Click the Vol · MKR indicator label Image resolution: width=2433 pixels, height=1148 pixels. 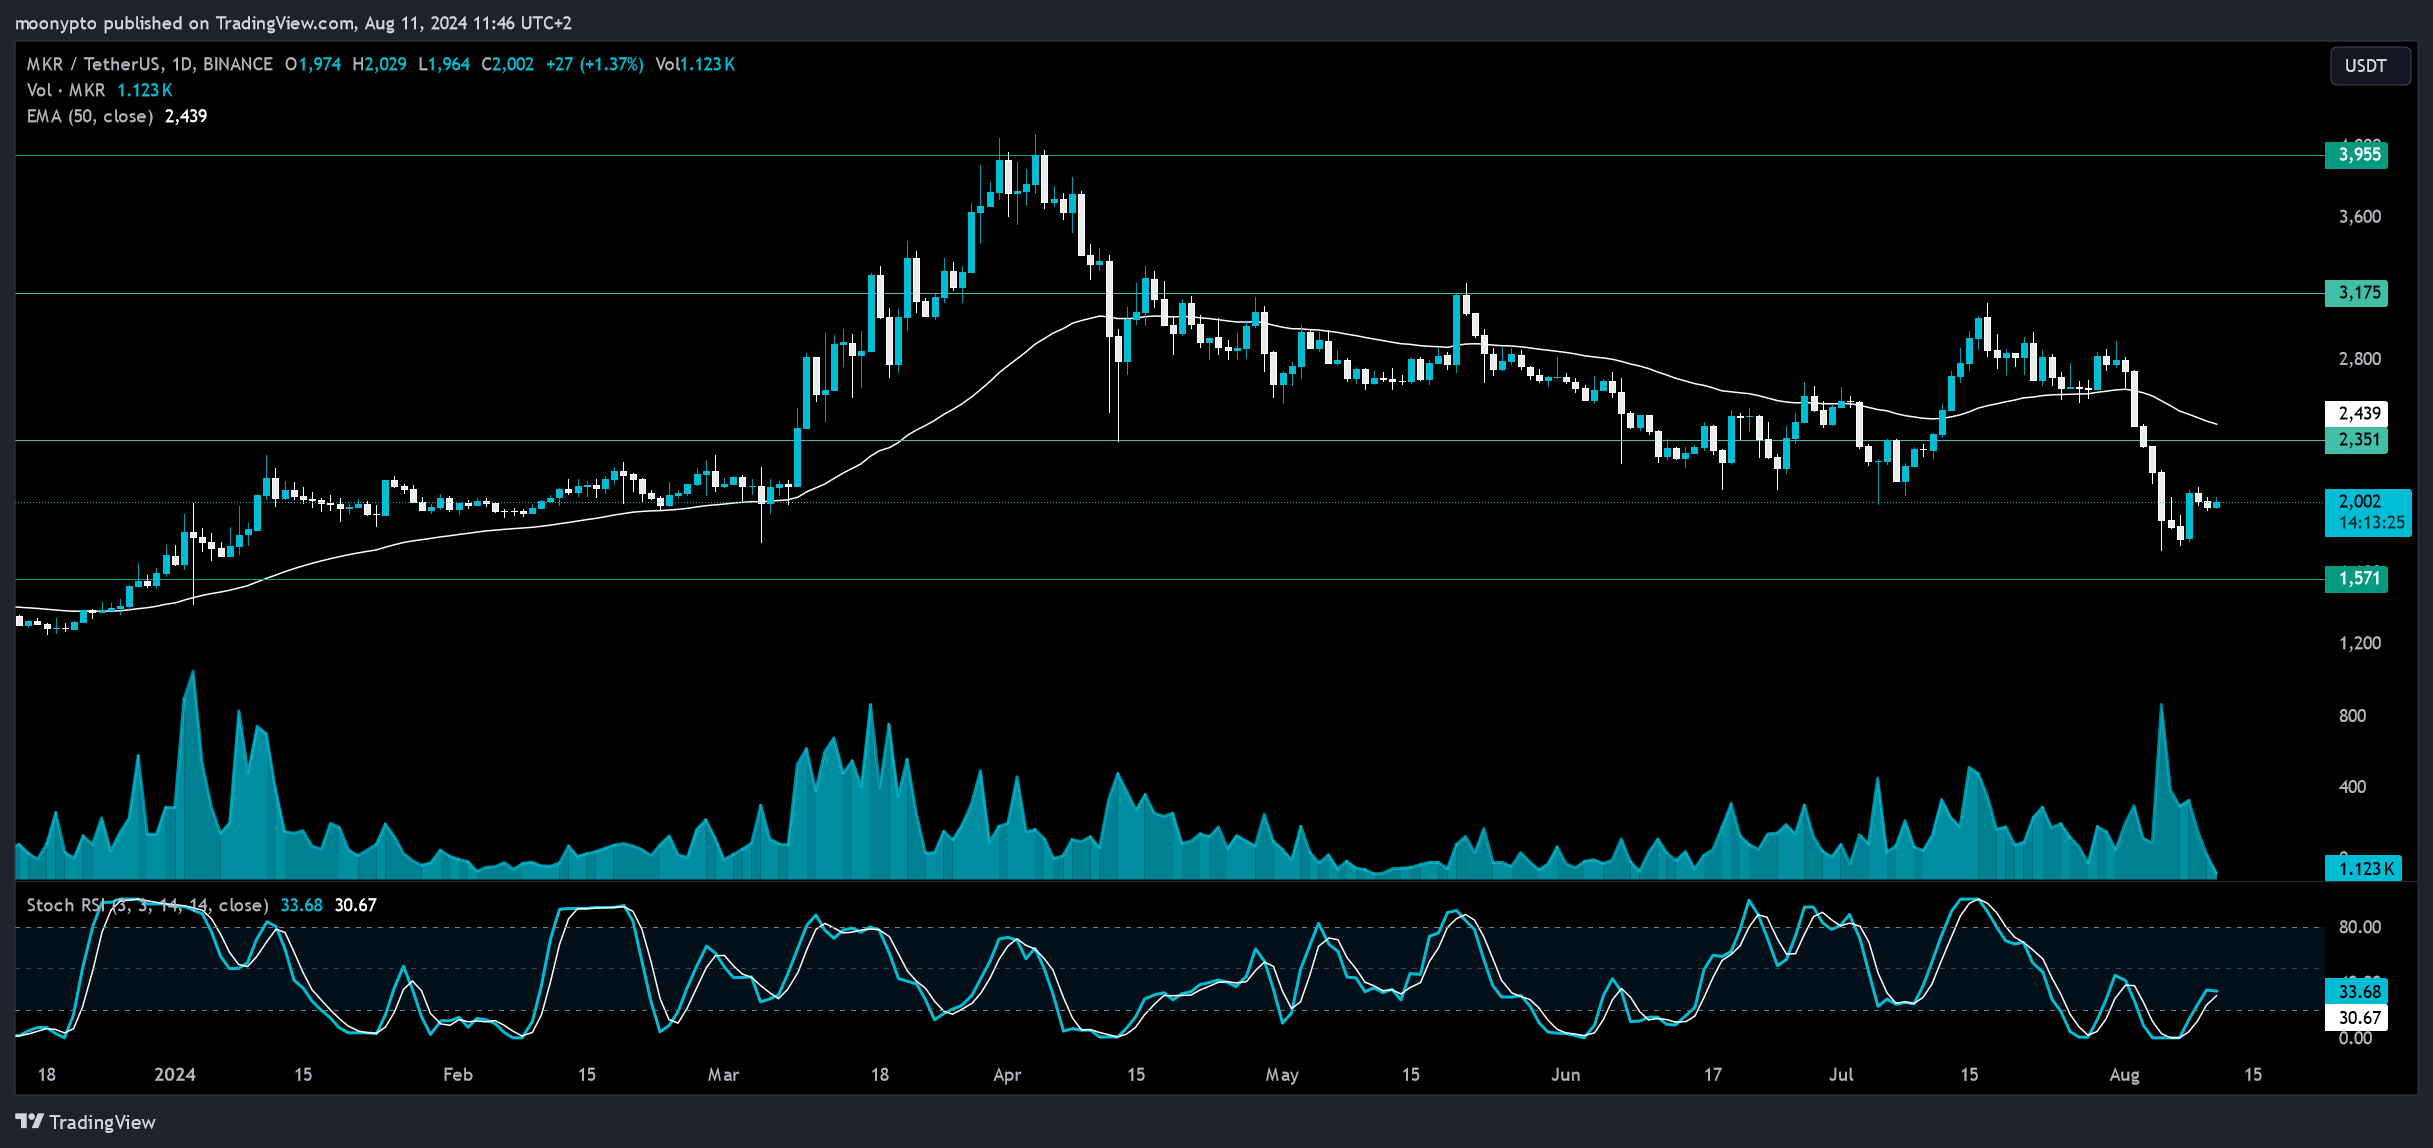[x=66, y=90]
